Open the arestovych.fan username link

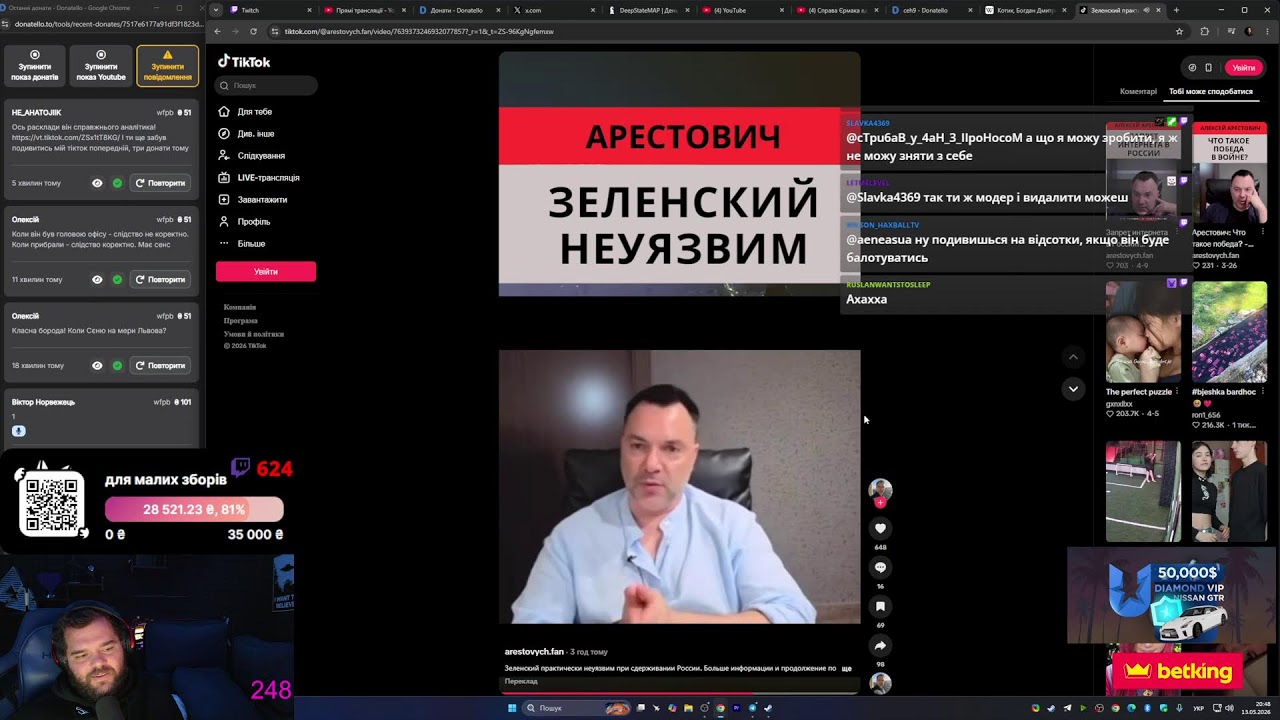(x=534, y=652)
